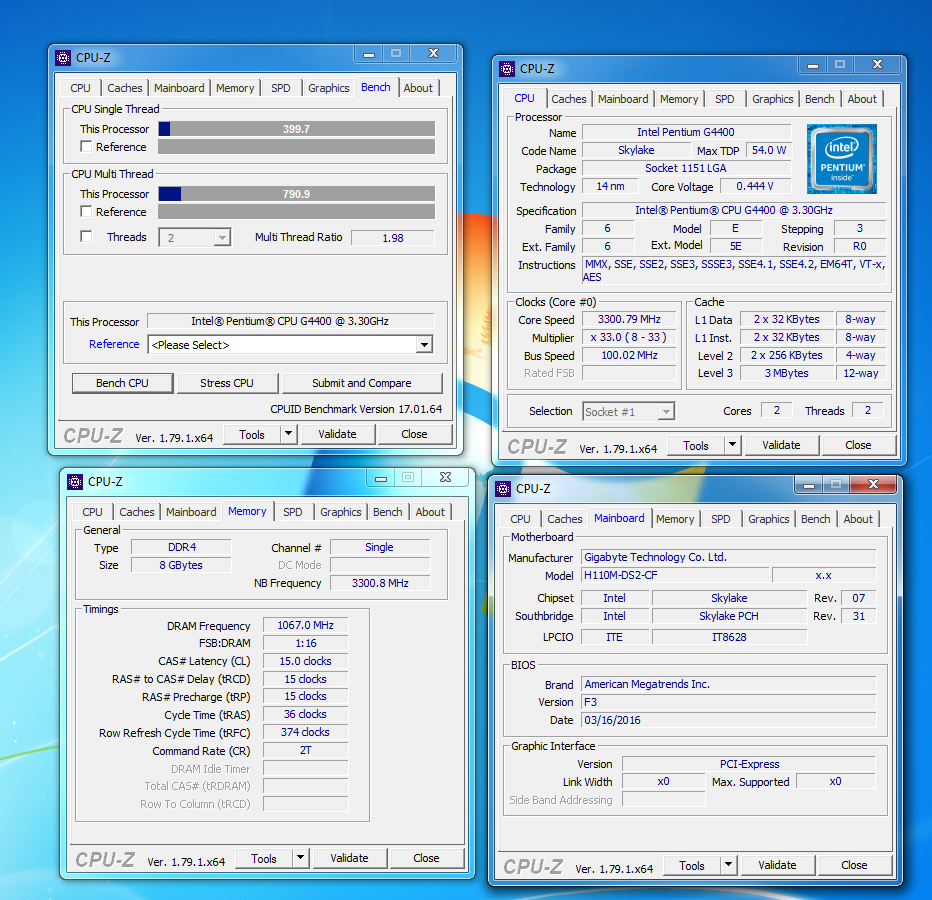Click Tools button in the Memory window
Screen dimensions: 932x900
(x=264, y=858)
